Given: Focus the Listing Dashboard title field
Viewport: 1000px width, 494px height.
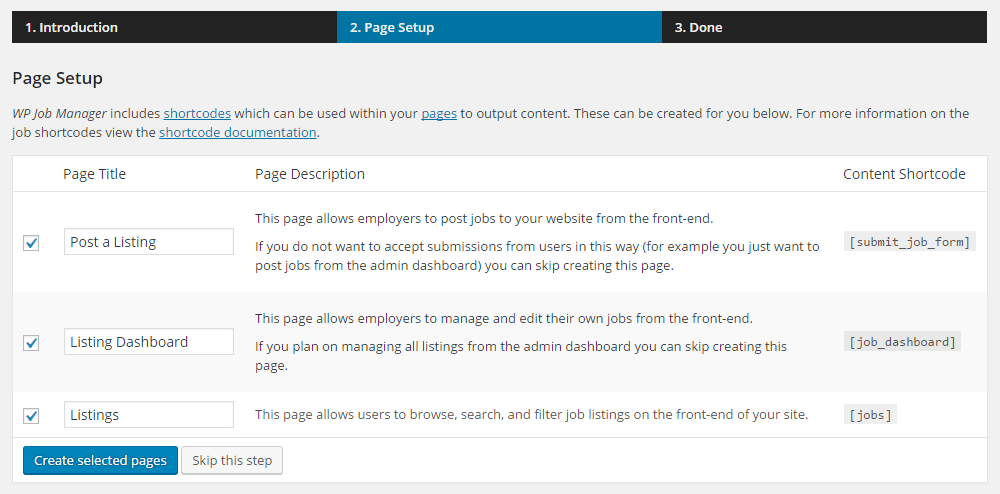Looking at the screenshot, I should 148,342.
